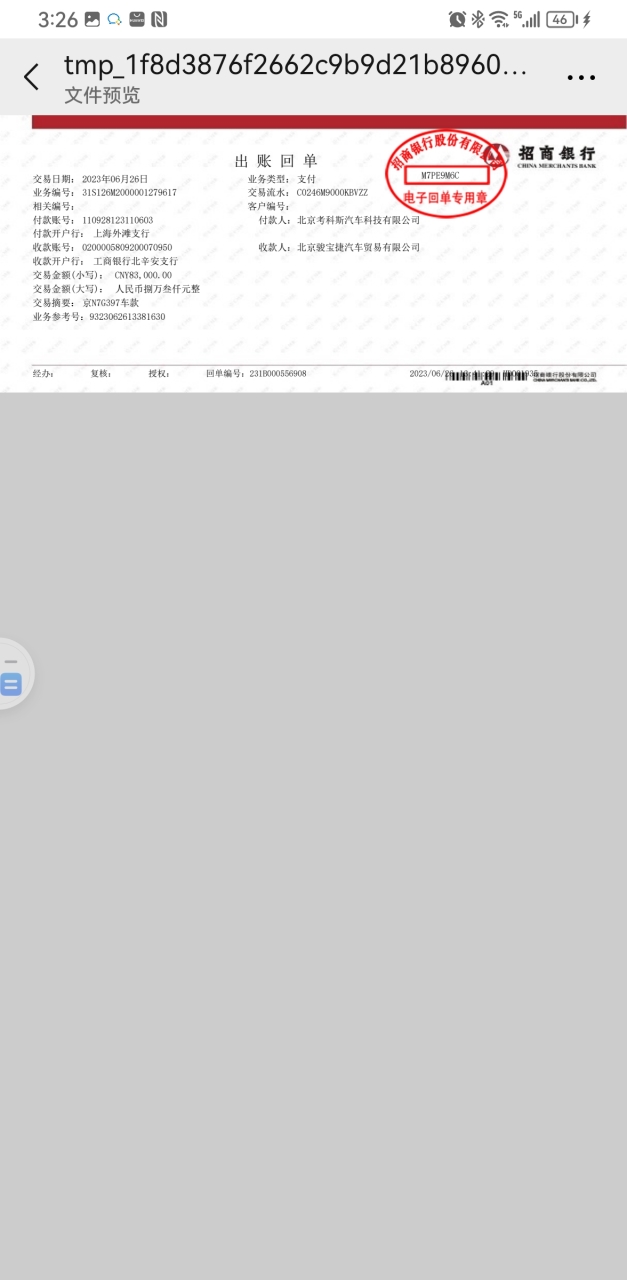Tap the red 电子回单专用章 stamp
This screenshot has width=627, height=1280.
[445, 173]
